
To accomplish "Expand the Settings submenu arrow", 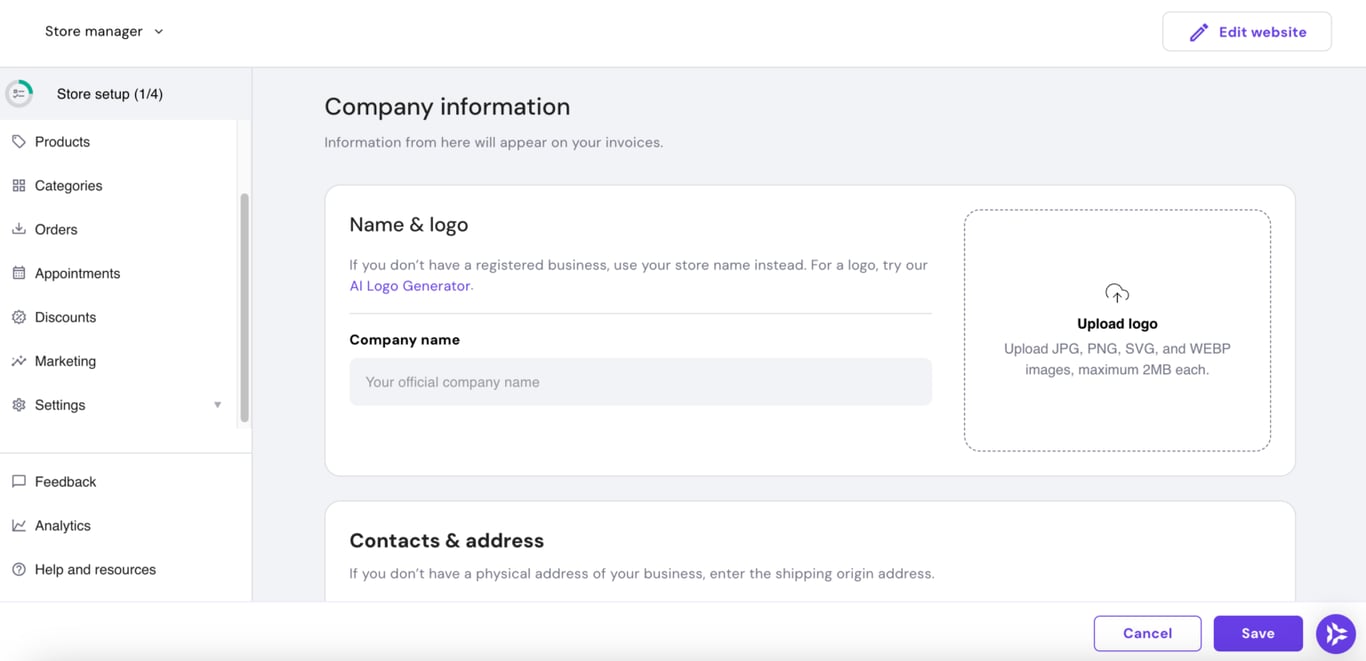I will coord(218,405).
